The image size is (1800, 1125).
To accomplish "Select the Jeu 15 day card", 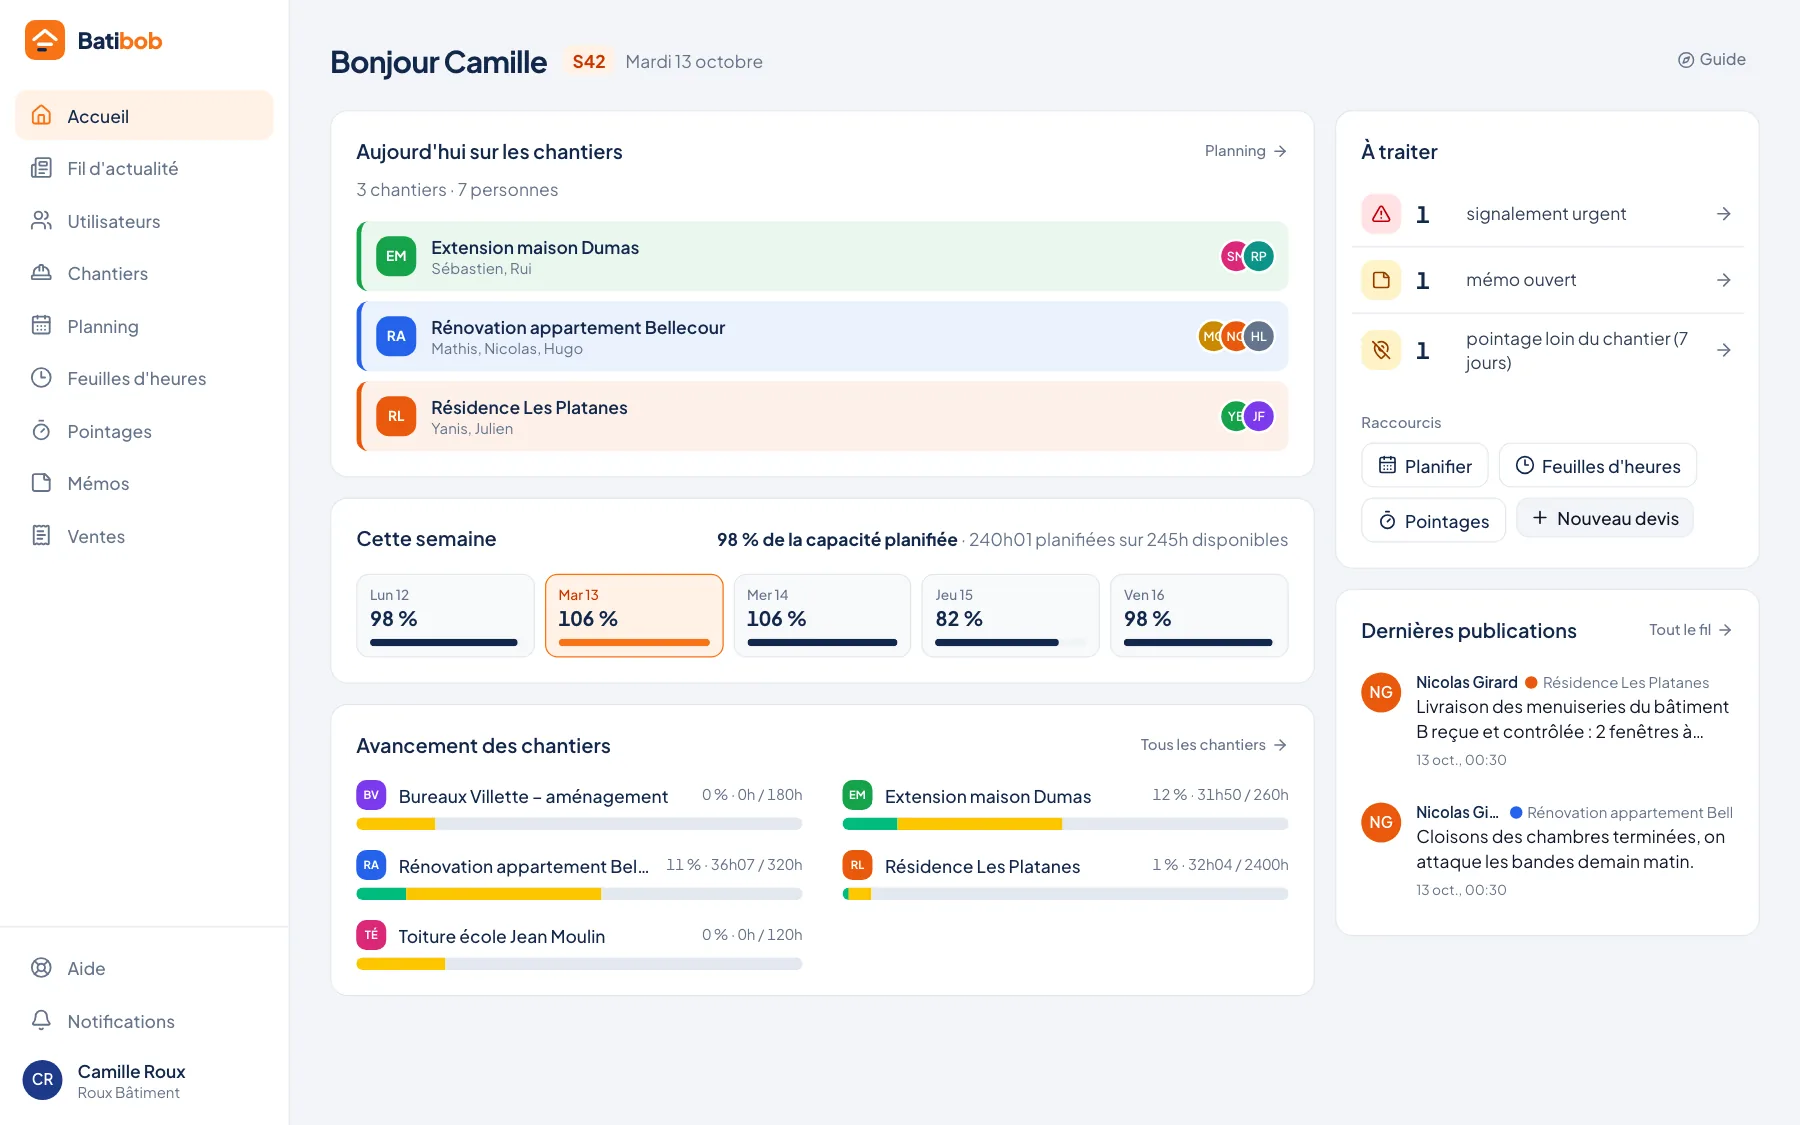I will [x=1011, y=616].
